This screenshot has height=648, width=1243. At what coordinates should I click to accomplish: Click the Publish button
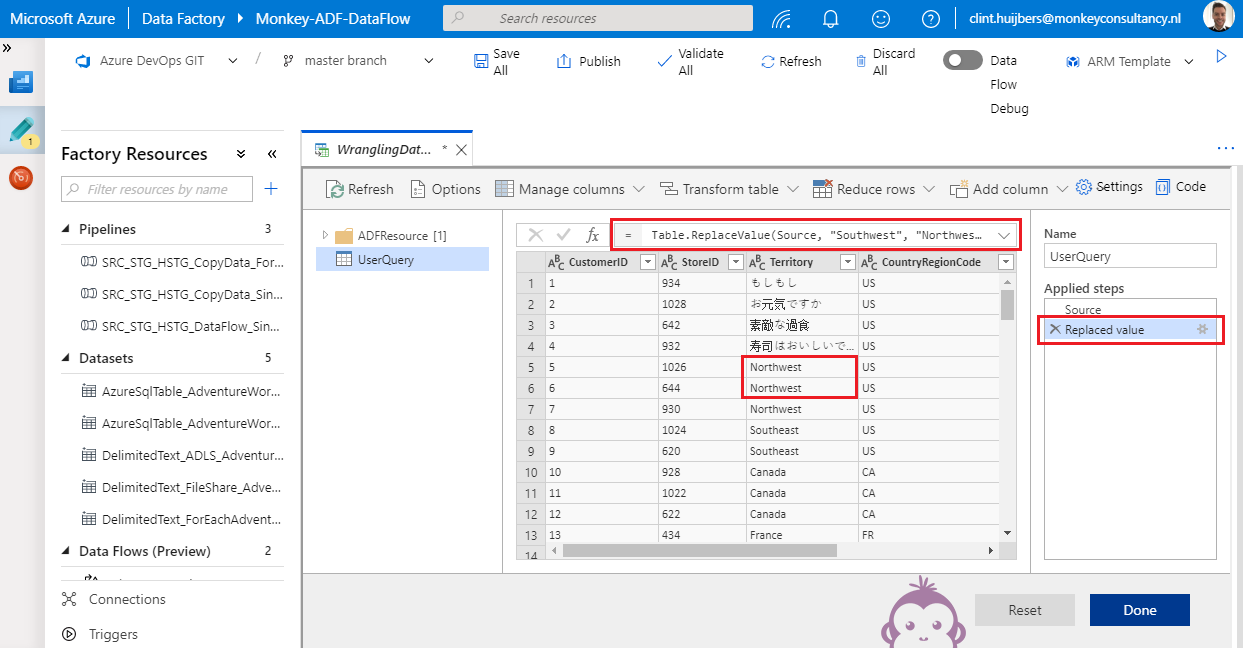588,61
